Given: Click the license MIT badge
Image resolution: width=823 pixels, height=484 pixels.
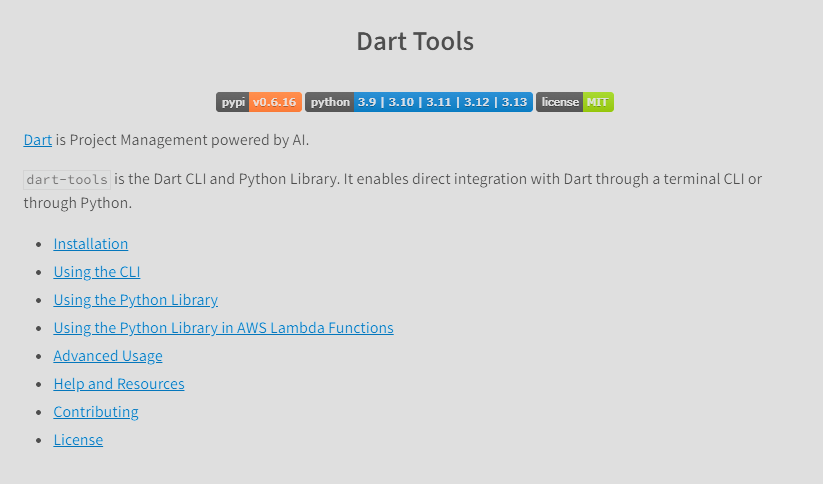Looking at the screenshot, I should click(575, 102).
